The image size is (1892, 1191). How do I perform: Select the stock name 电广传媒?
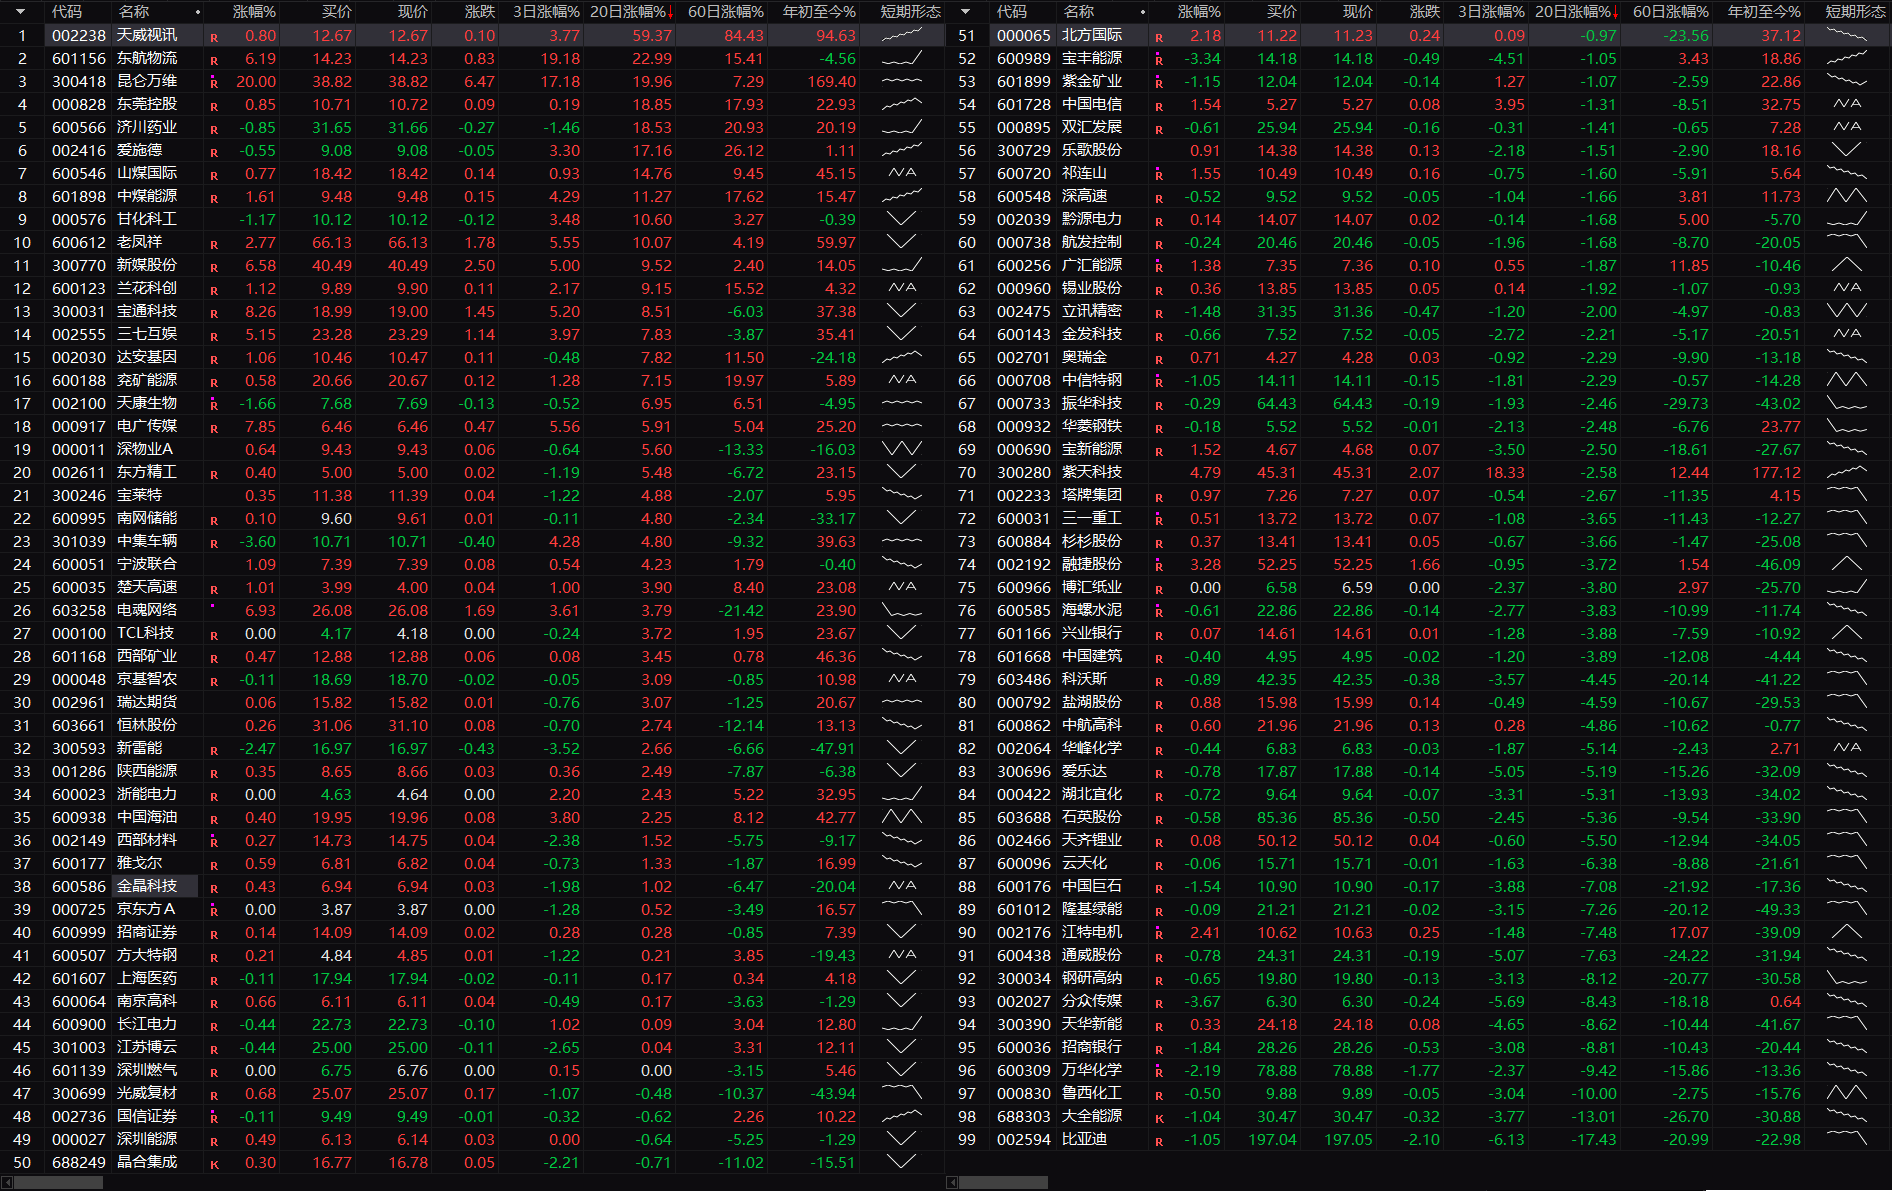(147, 426)
